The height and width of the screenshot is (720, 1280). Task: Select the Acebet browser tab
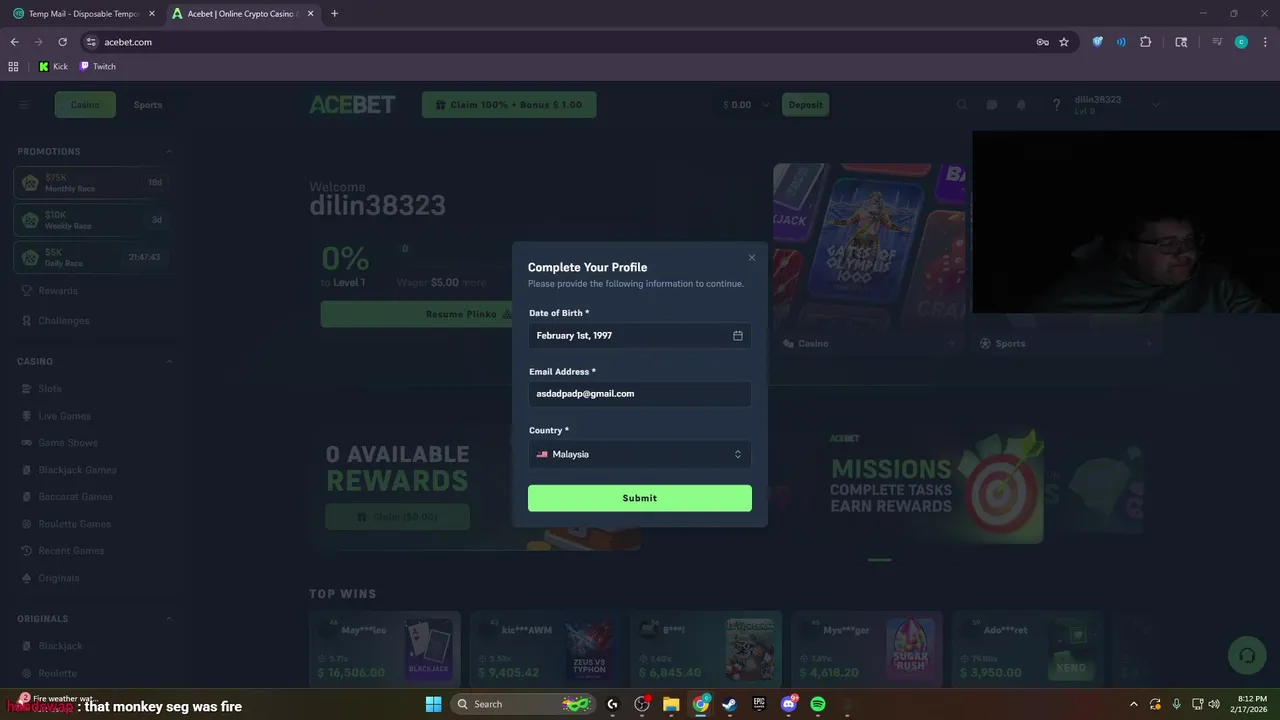pos(243,14)
